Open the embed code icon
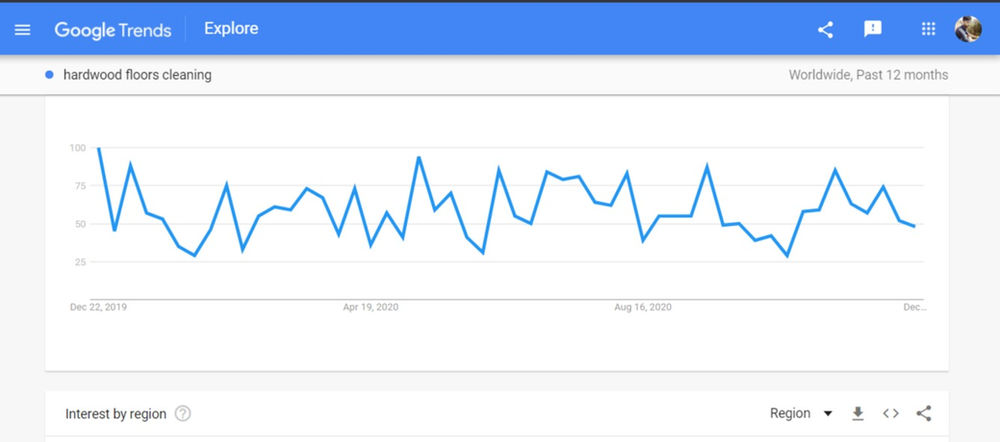The height and width of the screenshot is (442, 1000). 890,413
